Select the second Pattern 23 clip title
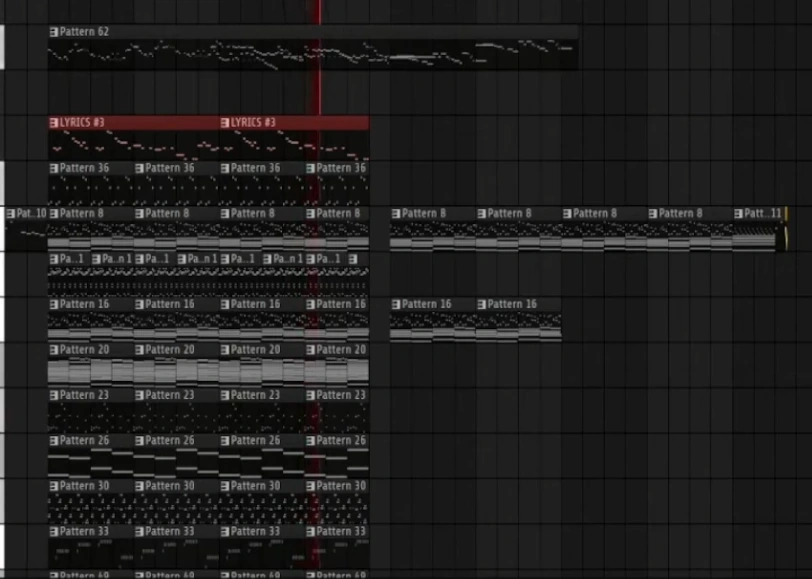The width and height of the screenshot is (812, 579). [170, 396]
